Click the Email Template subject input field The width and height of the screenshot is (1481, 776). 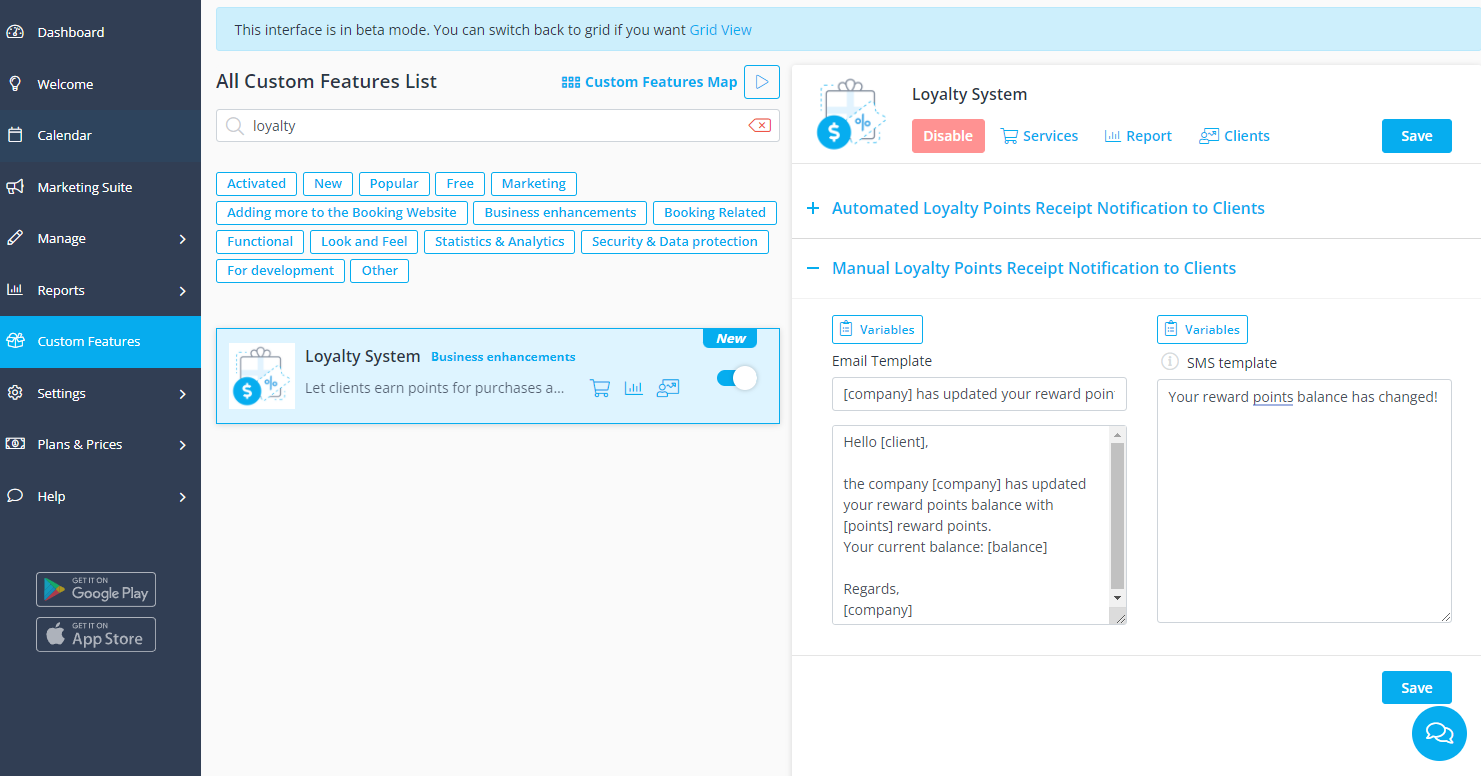[978, 394]
